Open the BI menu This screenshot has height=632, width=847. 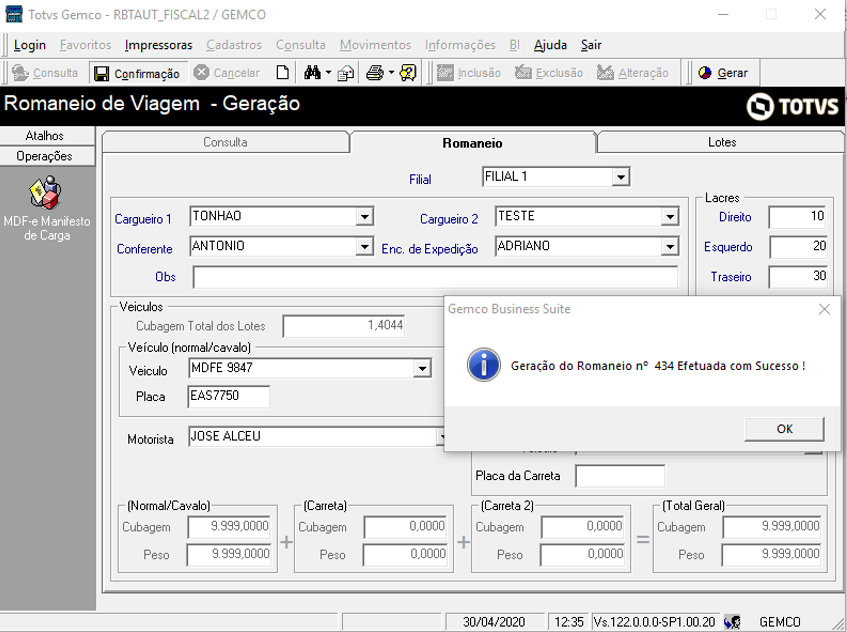coord(514,45)
